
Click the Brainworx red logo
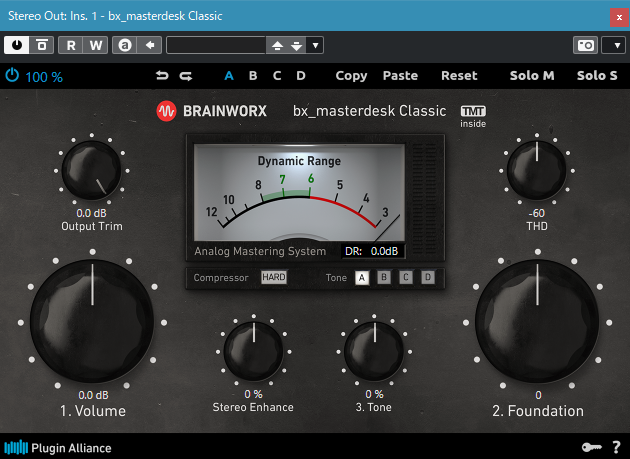(x=166, y=111)
